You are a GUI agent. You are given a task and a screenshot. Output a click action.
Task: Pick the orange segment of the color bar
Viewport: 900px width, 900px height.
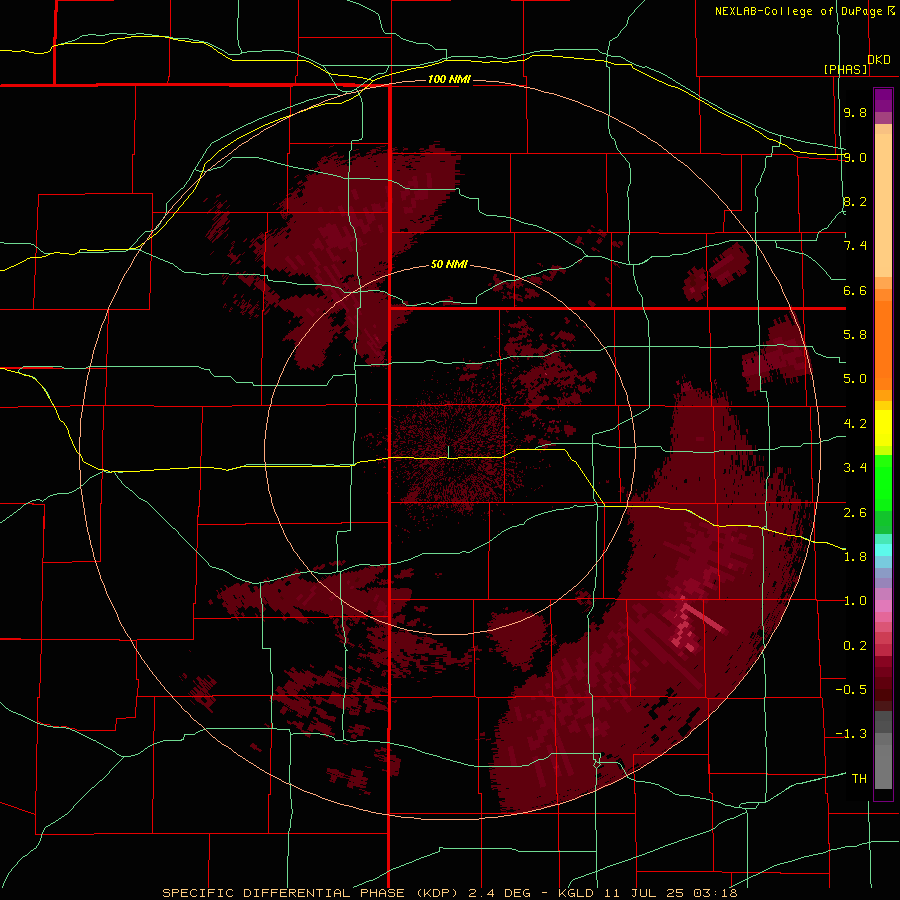(x=883, y=344)
